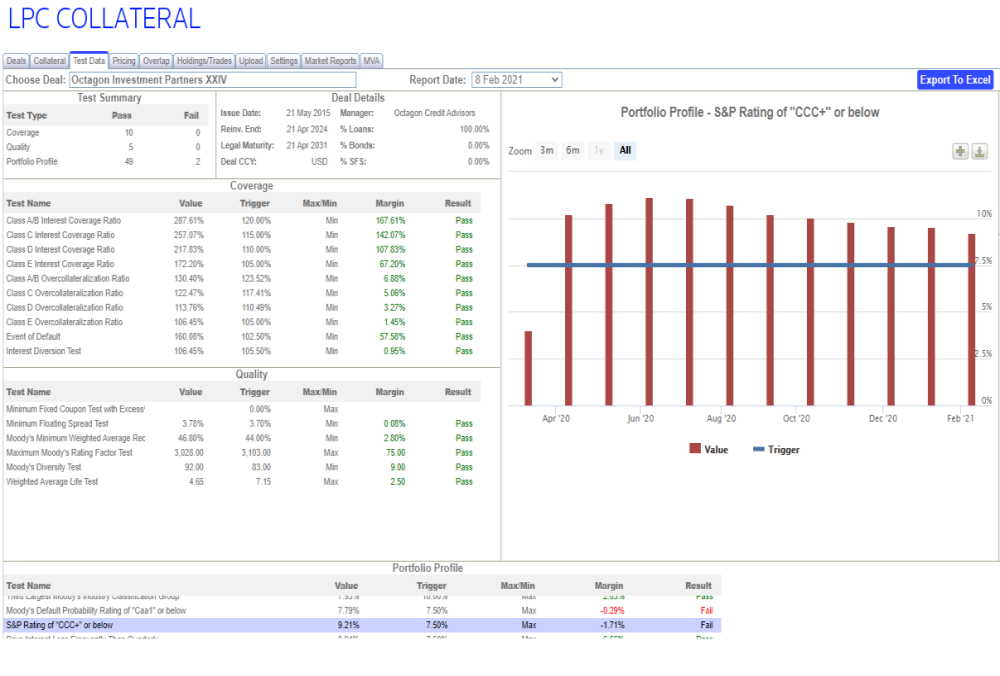The image size is (1000, 676).
Task: Open the Market Reports tab
Action: (x=330, y=61)
